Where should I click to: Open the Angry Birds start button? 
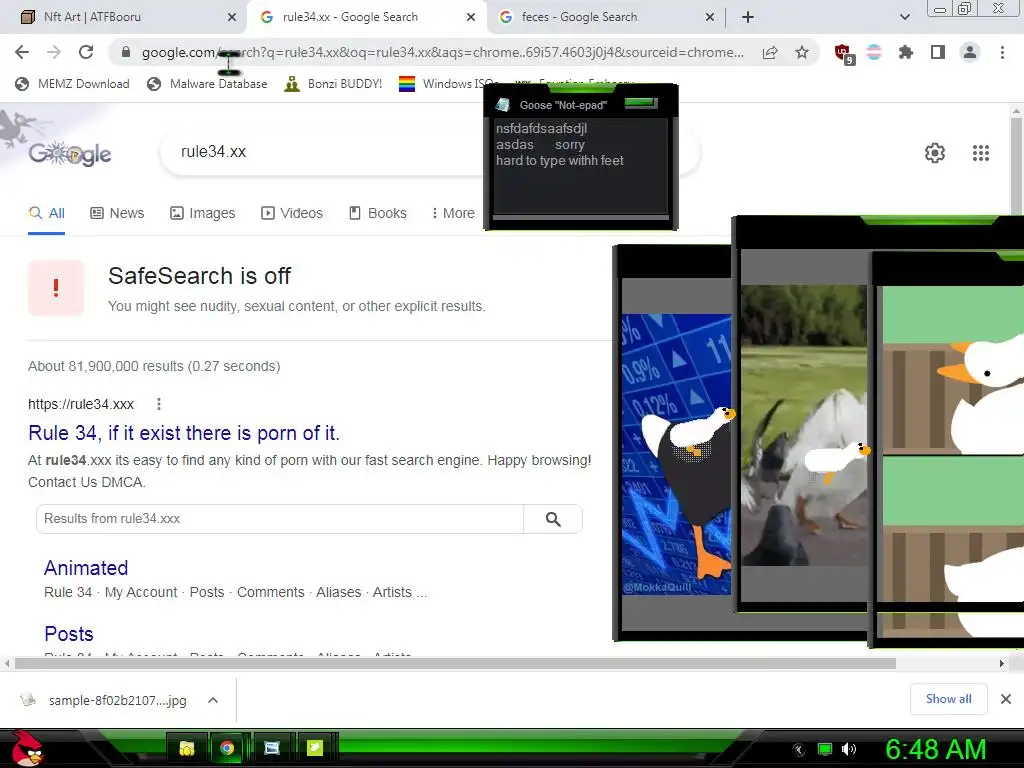click(27, 748)
